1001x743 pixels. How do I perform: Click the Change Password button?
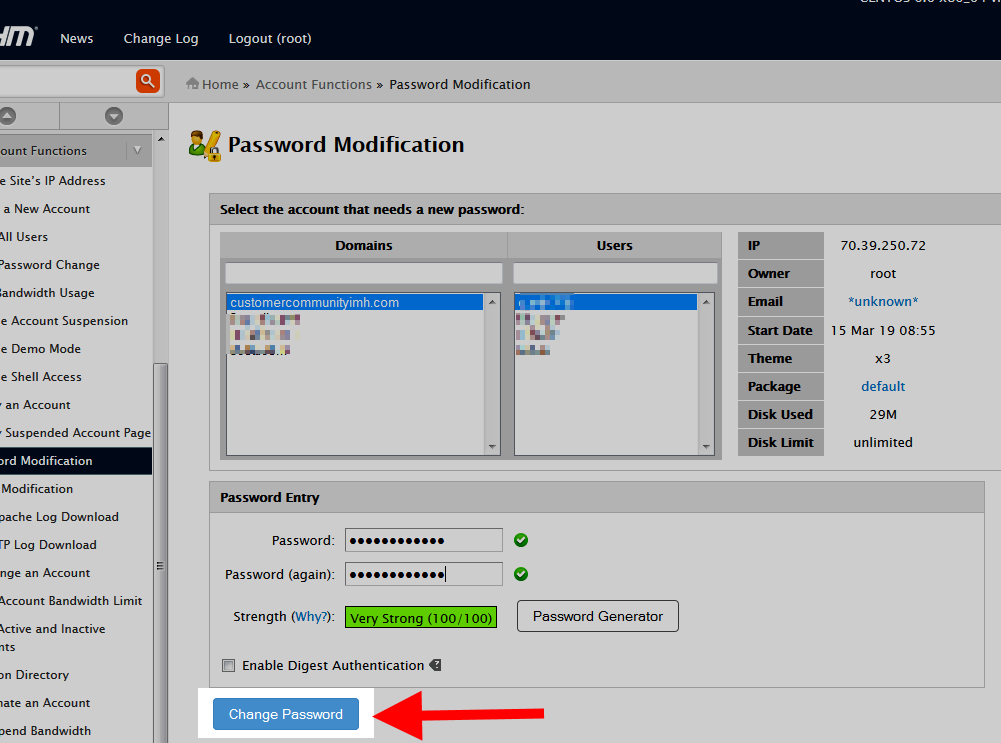(285, 714)
